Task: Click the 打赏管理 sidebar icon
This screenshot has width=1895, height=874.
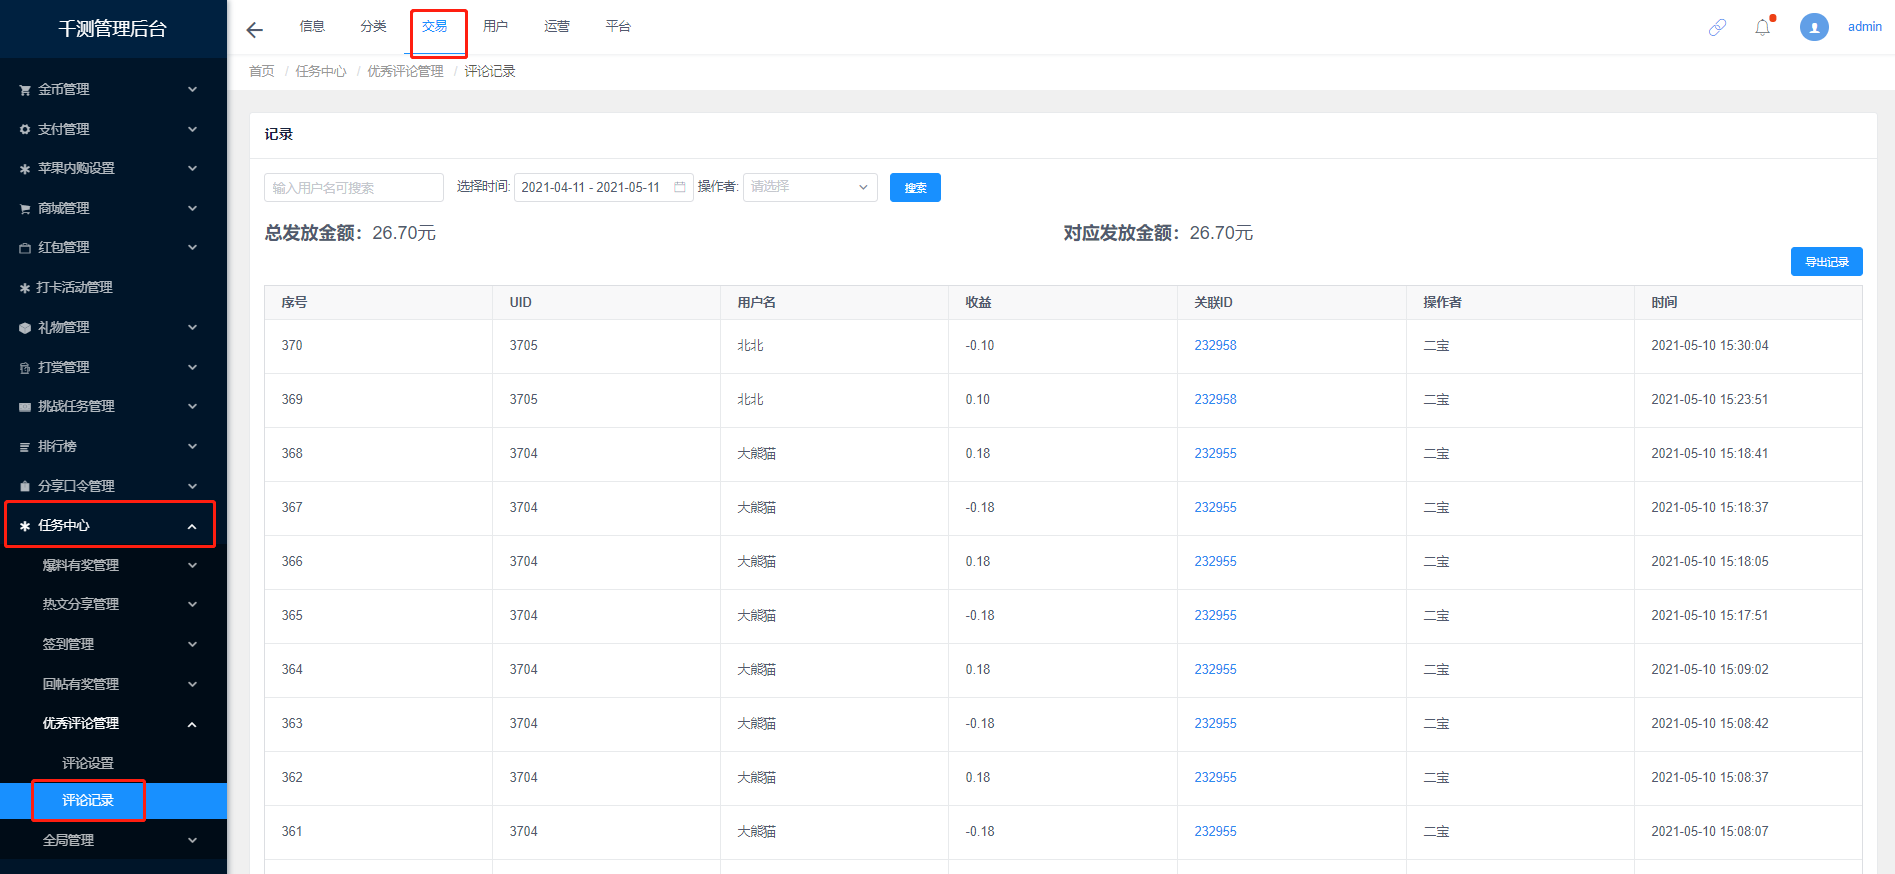Action: (25, 368)
